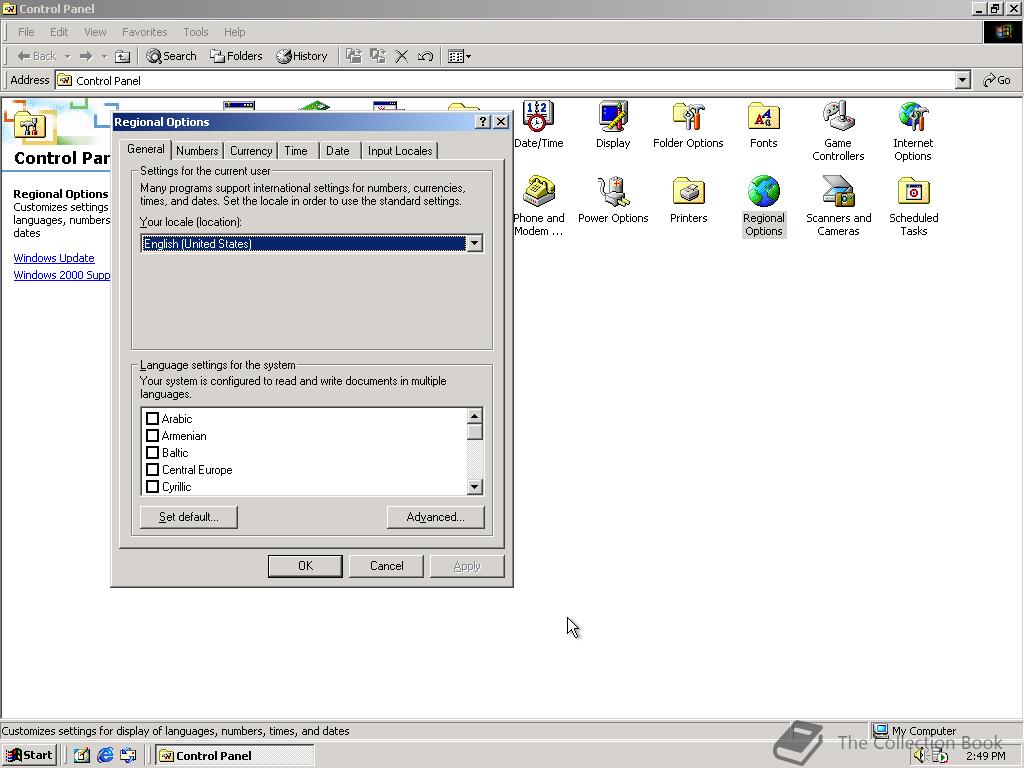Click the Set default button
The image size is (1024, 768).
point(189,517)
